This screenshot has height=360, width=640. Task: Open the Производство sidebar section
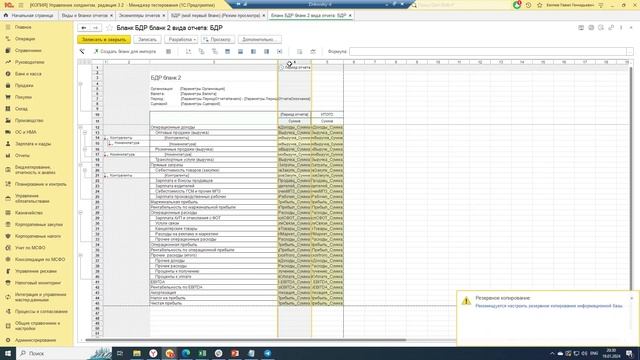point(29,120)
